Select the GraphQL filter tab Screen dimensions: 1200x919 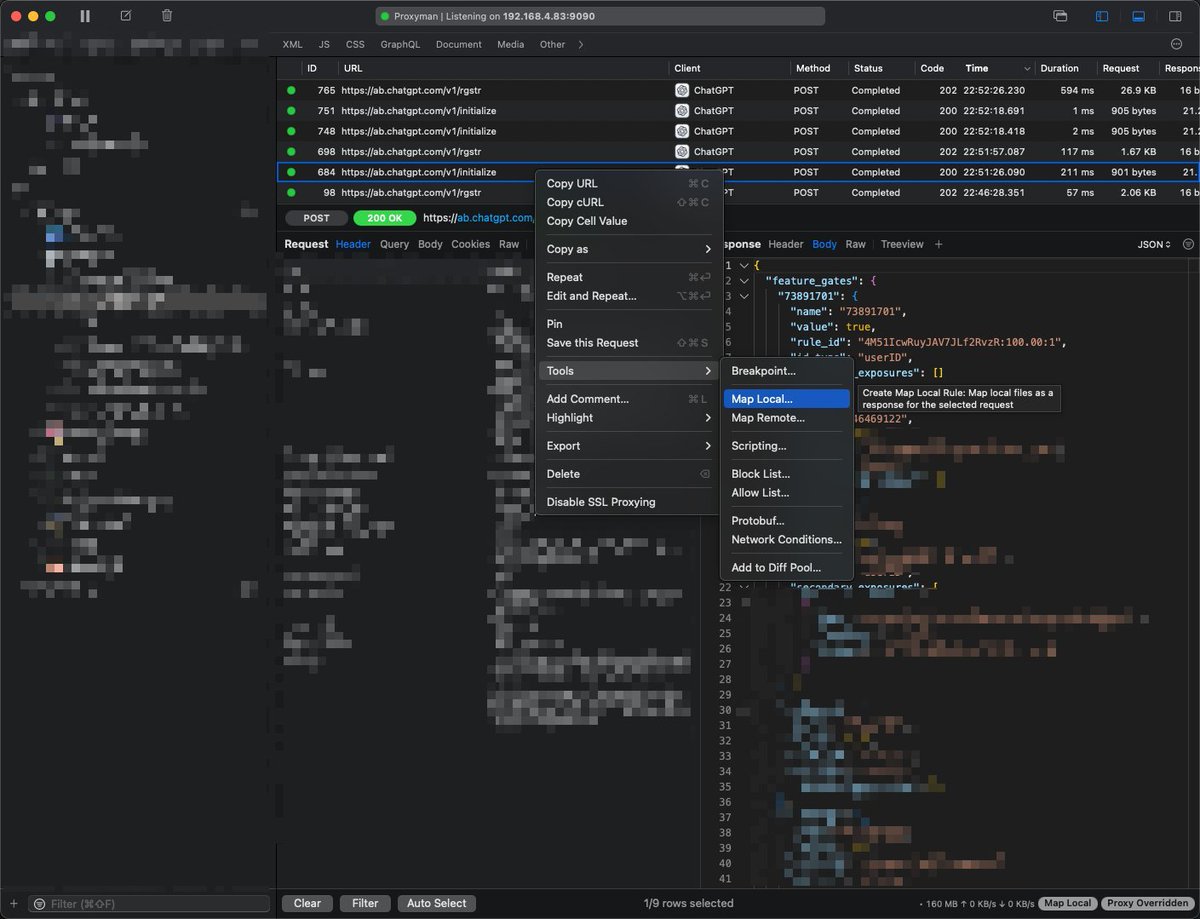click(400, 44)
